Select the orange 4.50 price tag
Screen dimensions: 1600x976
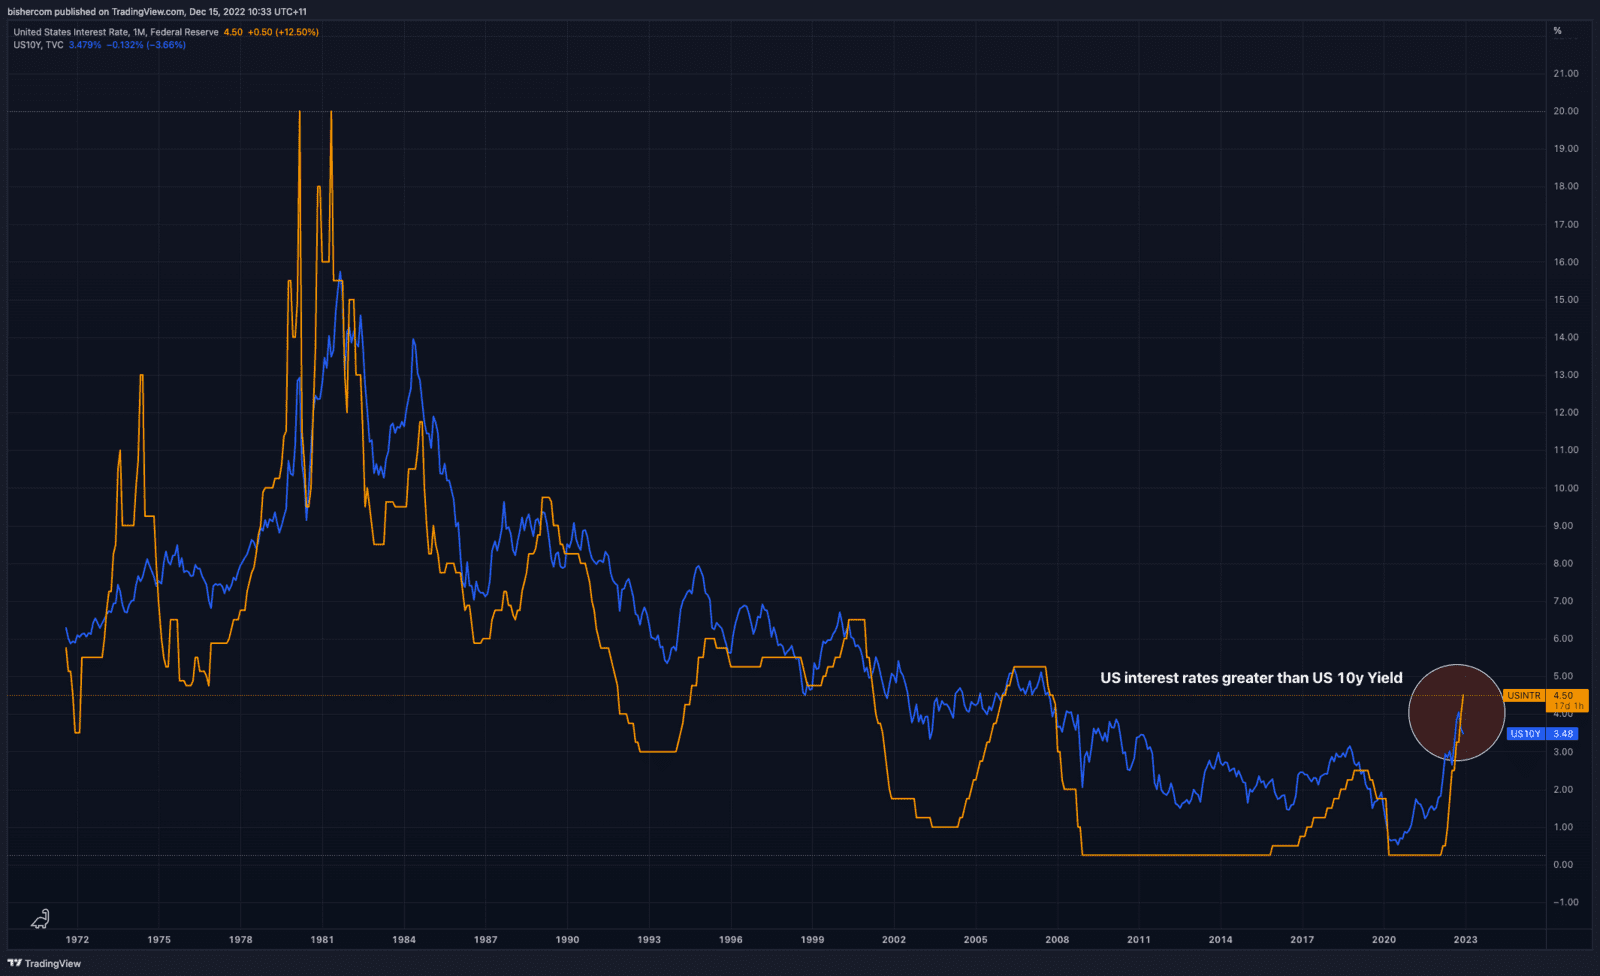click(x=1564, y=695)
